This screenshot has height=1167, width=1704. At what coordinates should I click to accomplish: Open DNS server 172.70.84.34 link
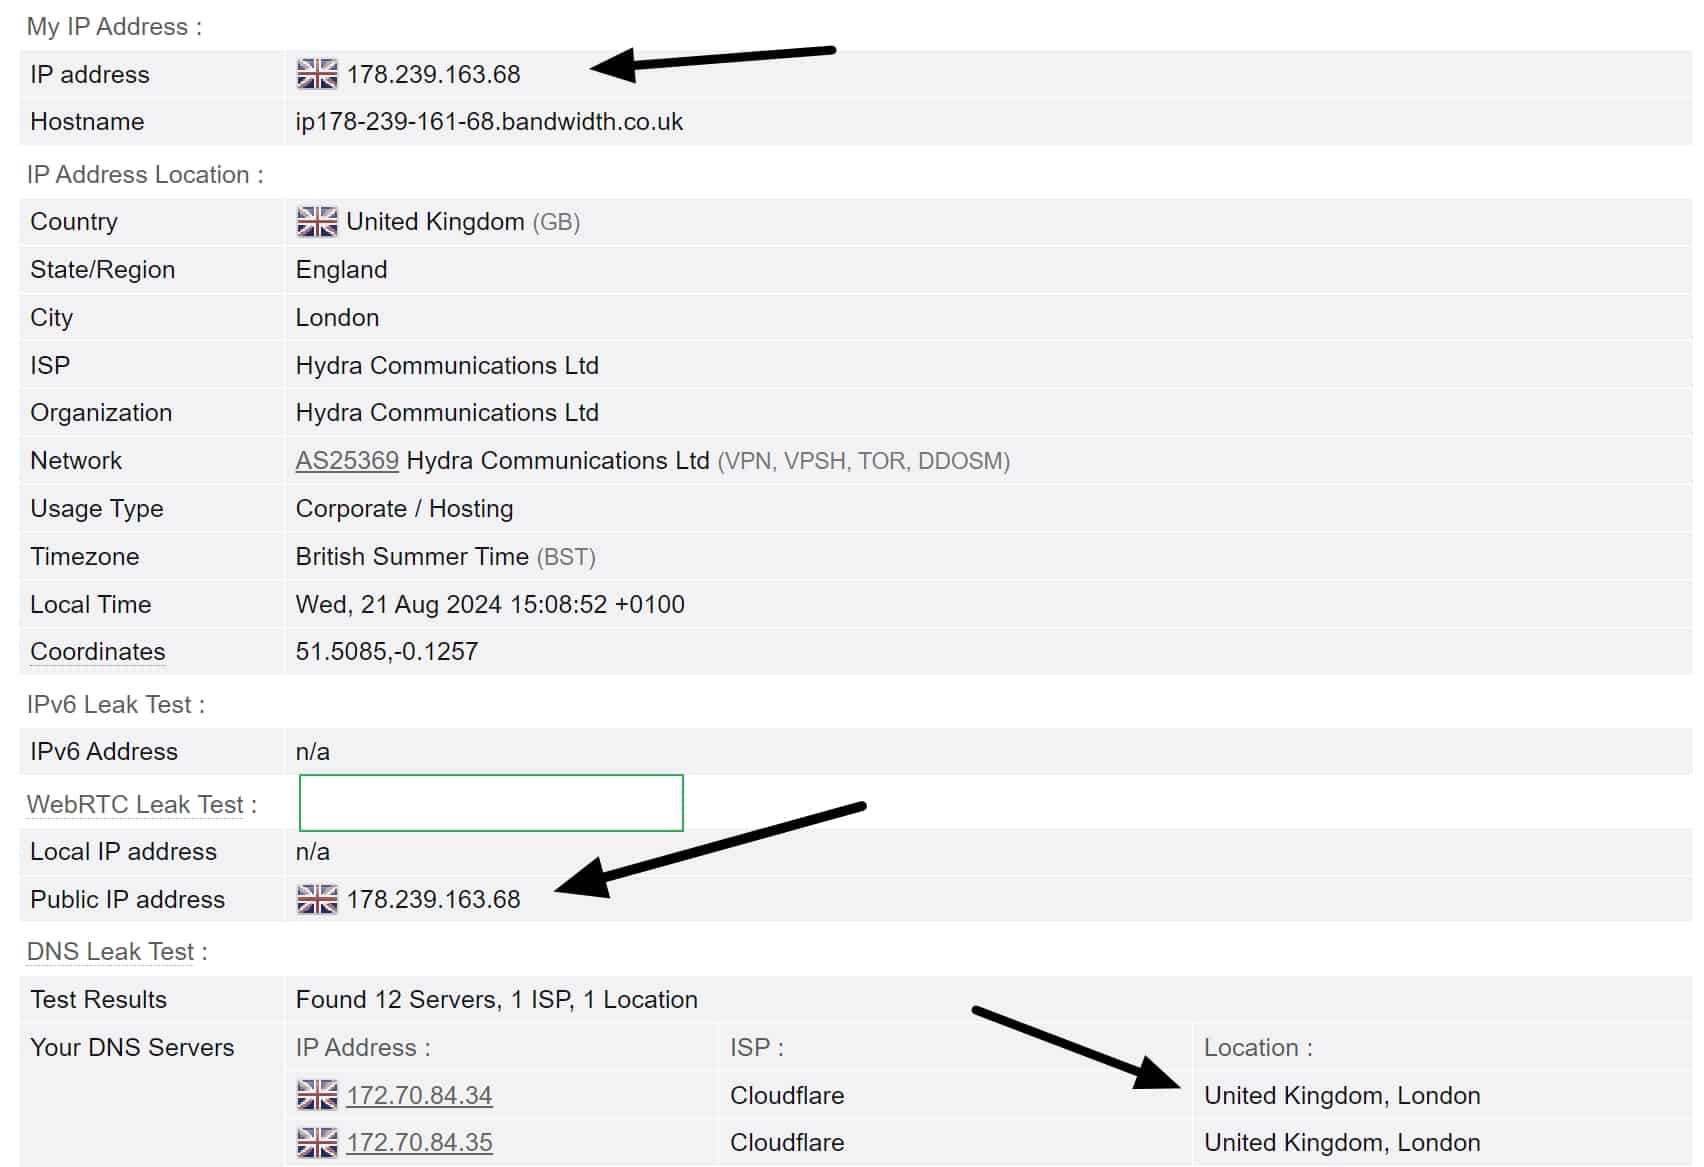(x=419, y=1095)
